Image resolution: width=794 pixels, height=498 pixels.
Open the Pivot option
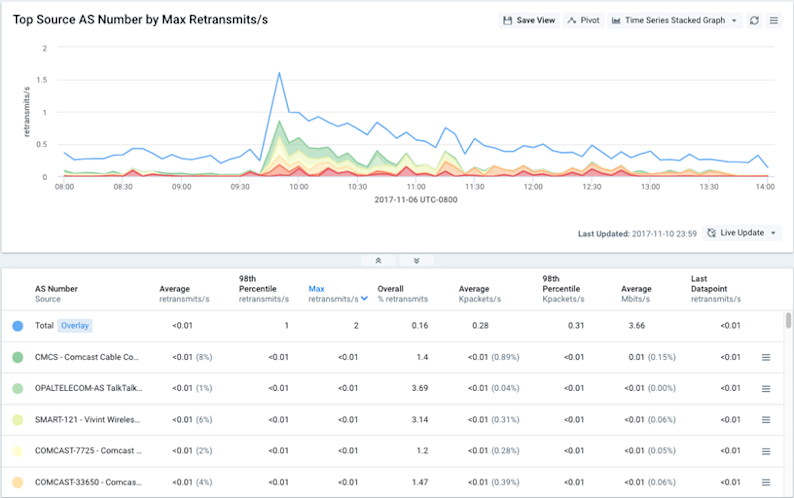pos(583,20)
